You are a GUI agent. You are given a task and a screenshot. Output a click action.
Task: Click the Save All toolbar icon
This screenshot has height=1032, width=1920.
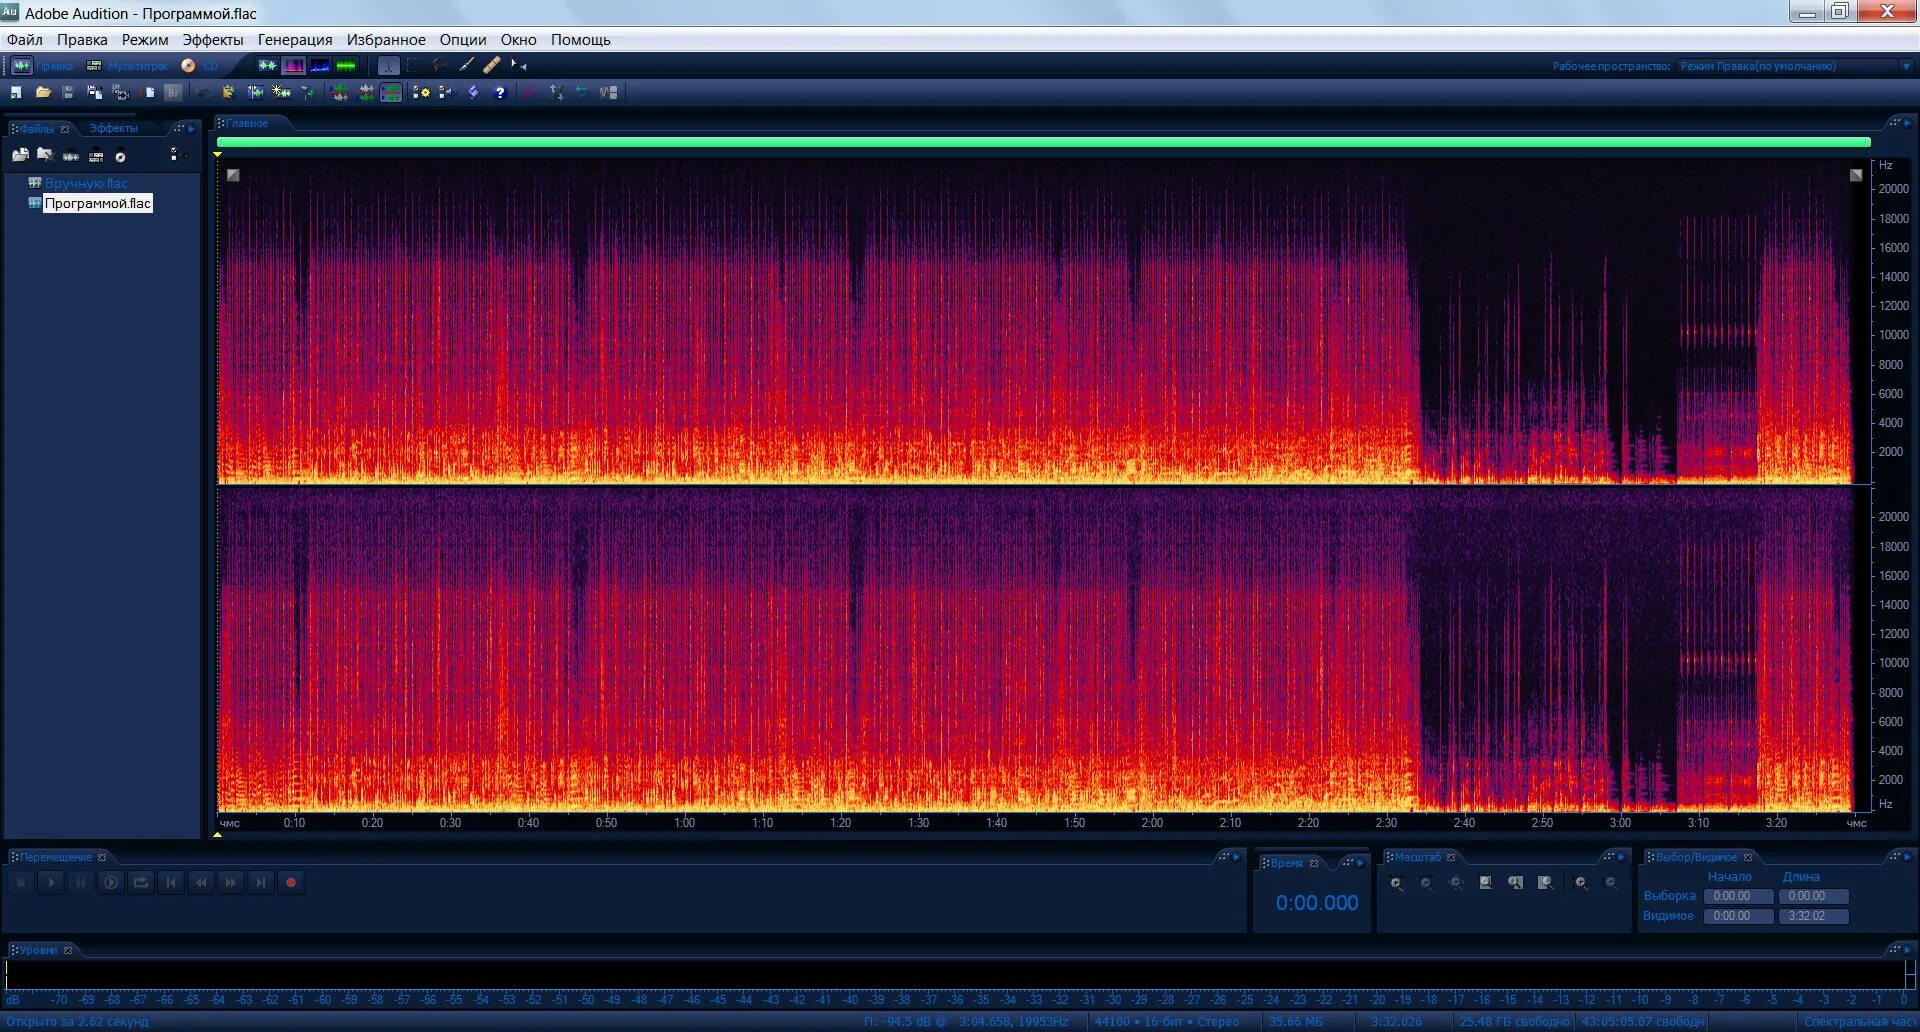tap(121, 93)
